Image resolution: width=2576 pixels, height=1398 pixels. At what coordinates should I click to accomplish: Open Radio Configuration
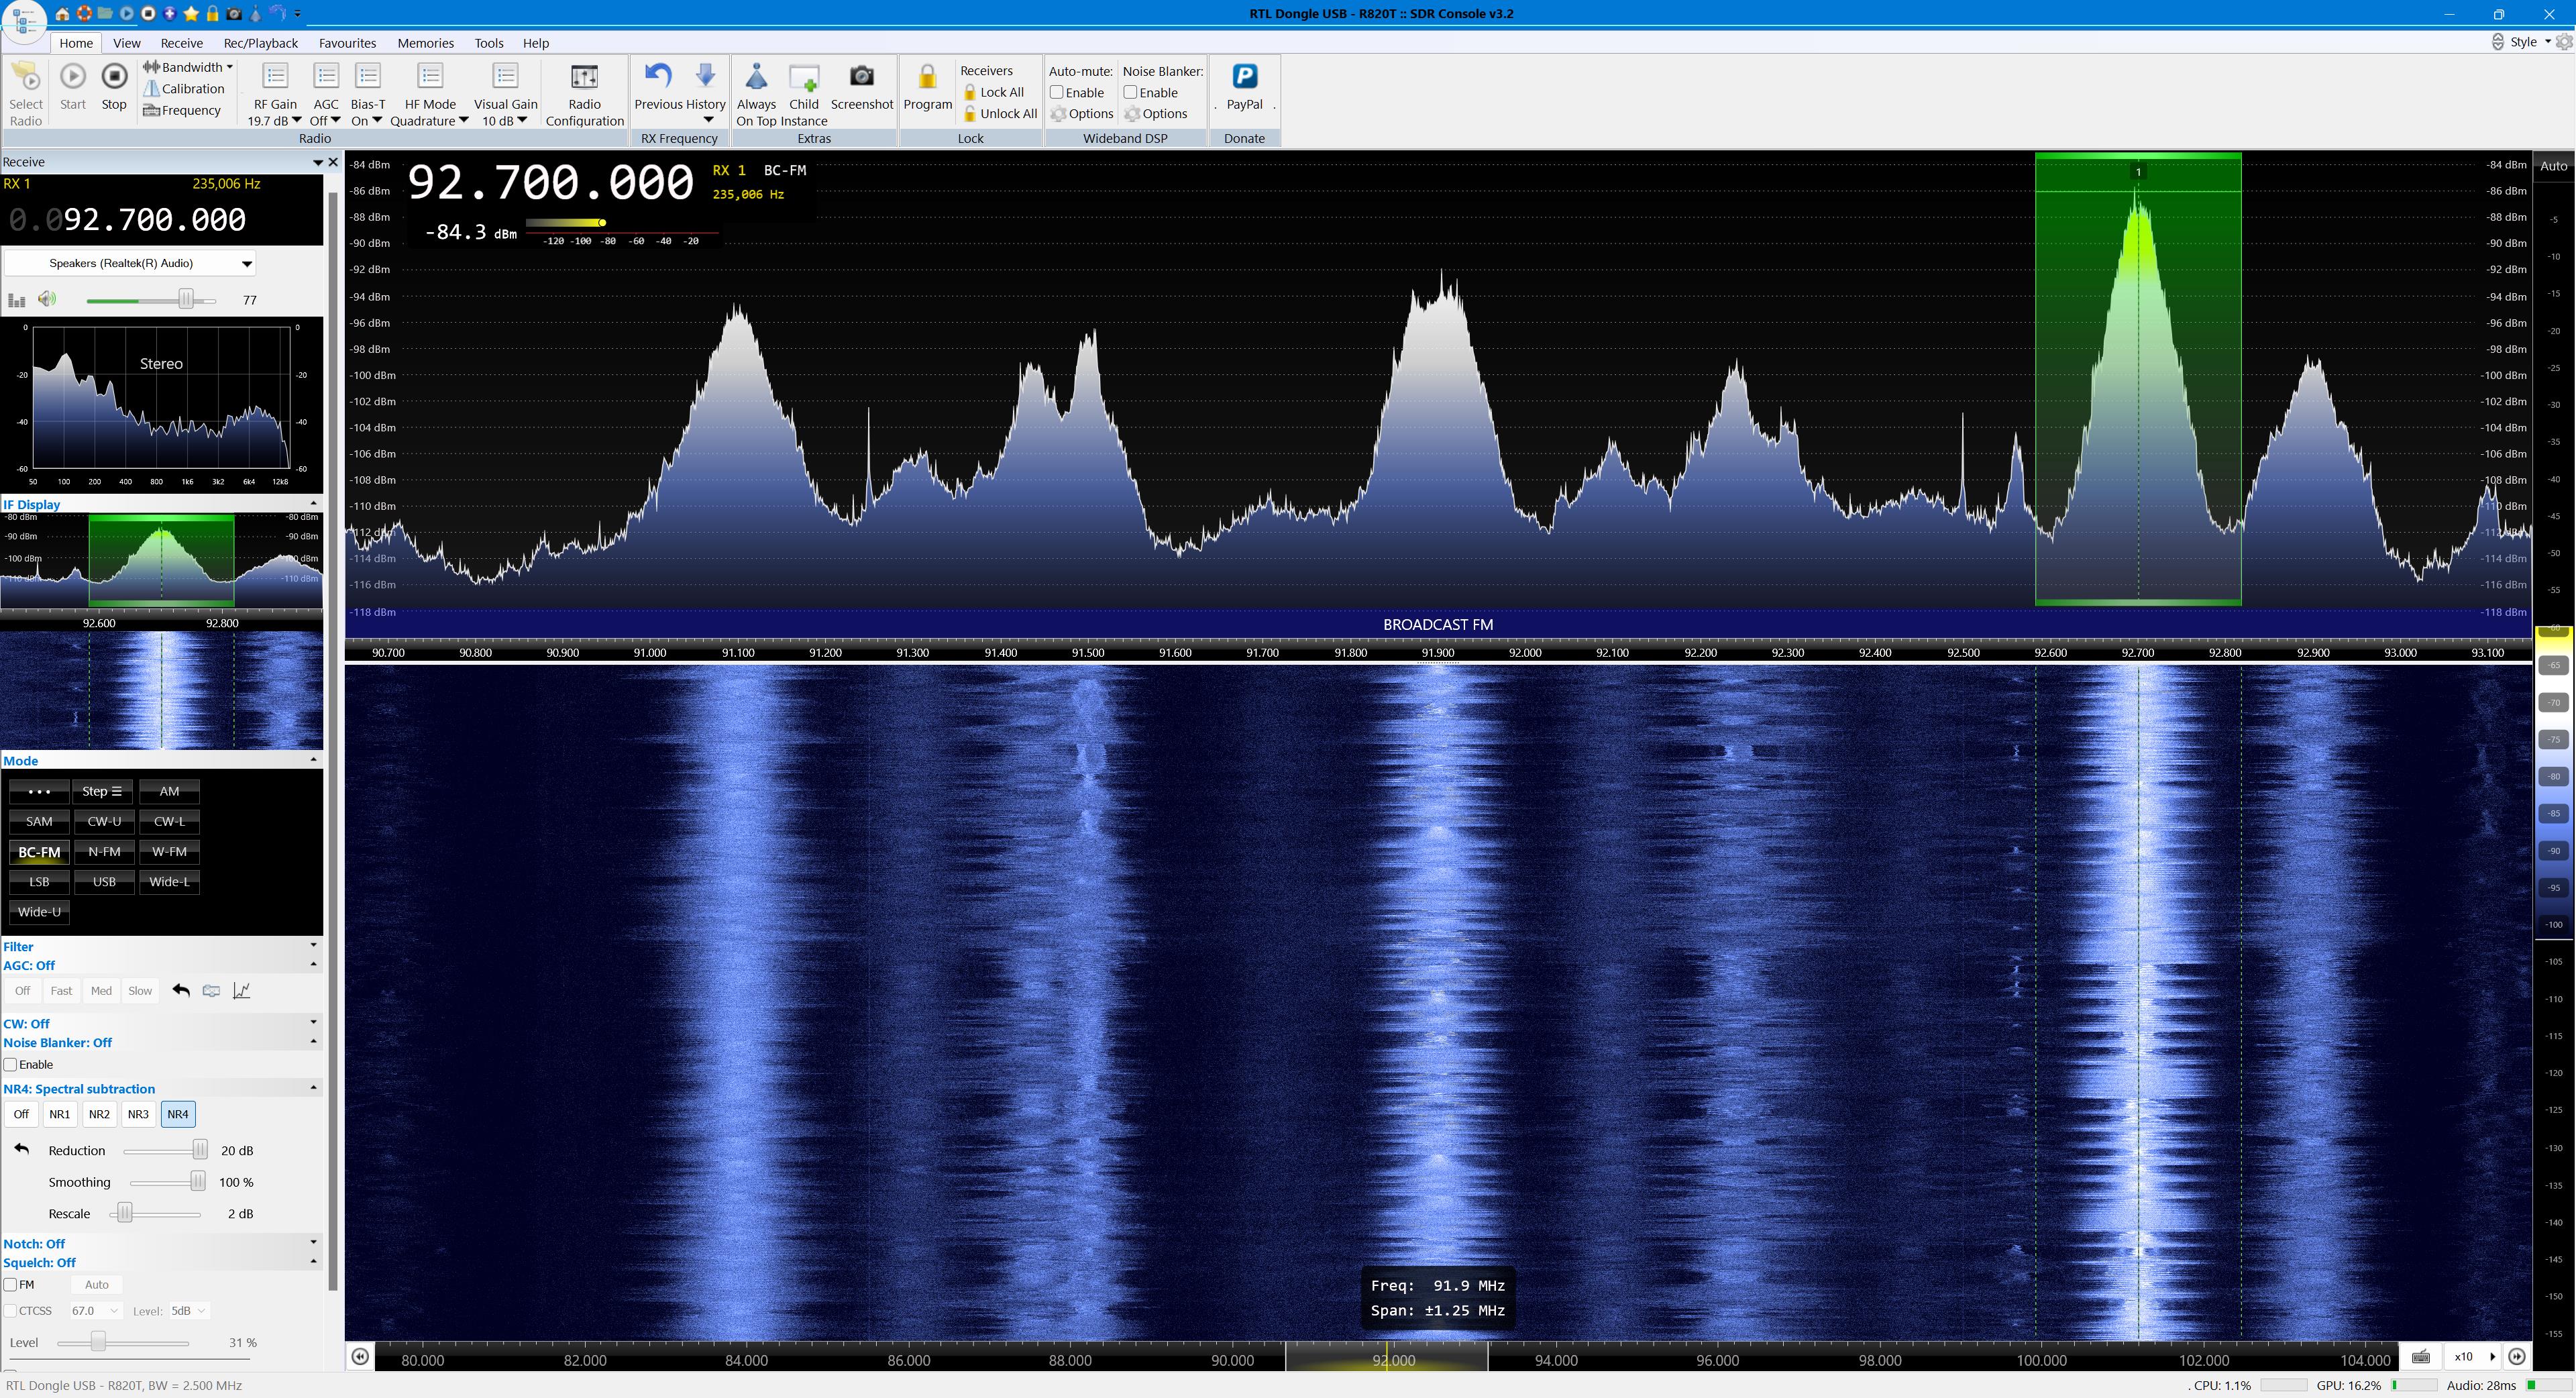584,78
